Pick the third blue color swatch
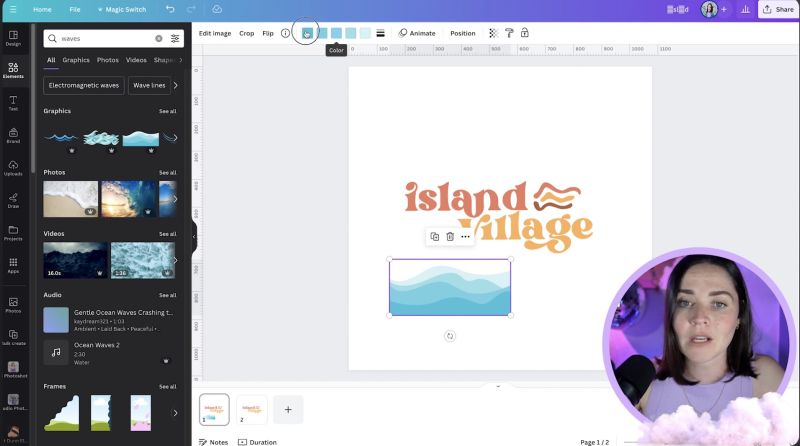This screenshot has width=800, height=446. [x=336, y=33]
